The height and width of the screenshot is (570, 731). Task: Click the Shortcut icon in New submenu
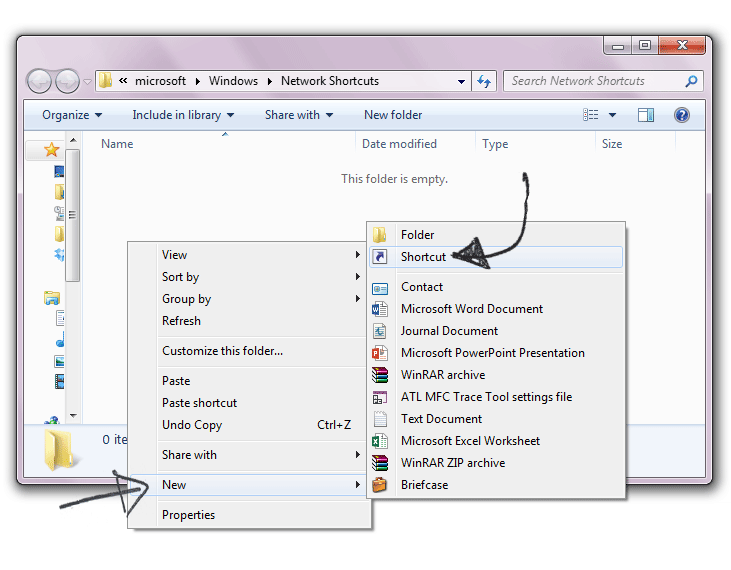(380, 256)
